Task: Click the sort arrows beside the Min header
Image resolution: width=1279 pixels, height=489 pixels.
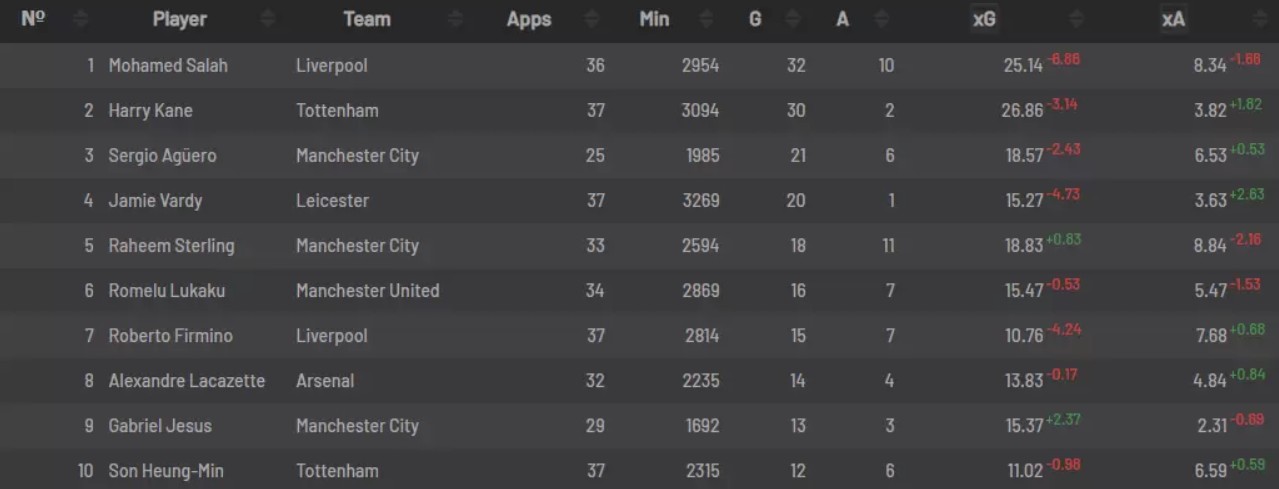Action: (x=707, y=20)
